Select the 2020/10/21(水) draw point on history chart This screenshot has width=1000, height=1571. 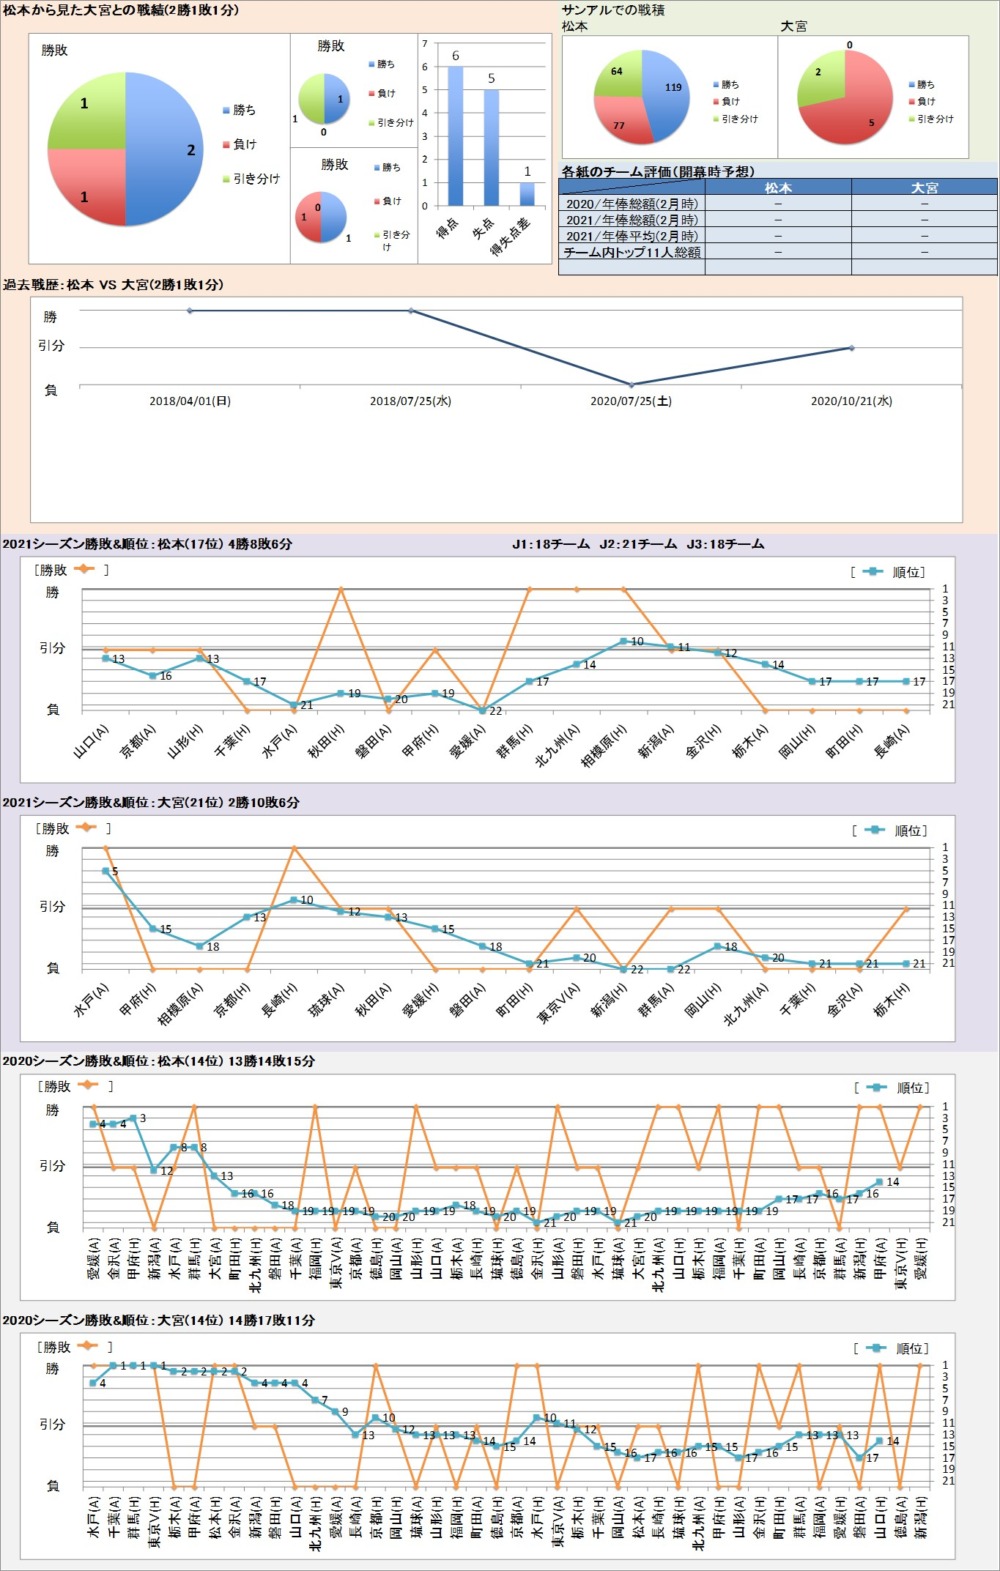tap(851, 348)
